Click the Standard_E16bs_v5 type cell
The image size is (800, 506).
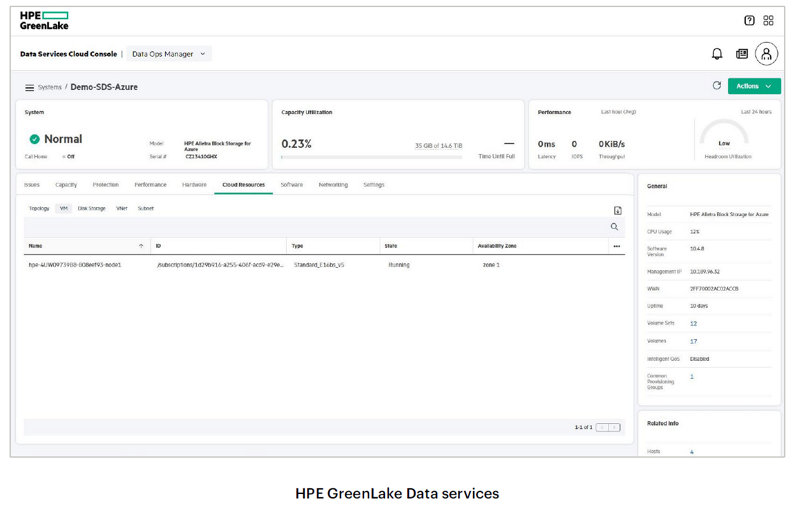click(319, 265)
